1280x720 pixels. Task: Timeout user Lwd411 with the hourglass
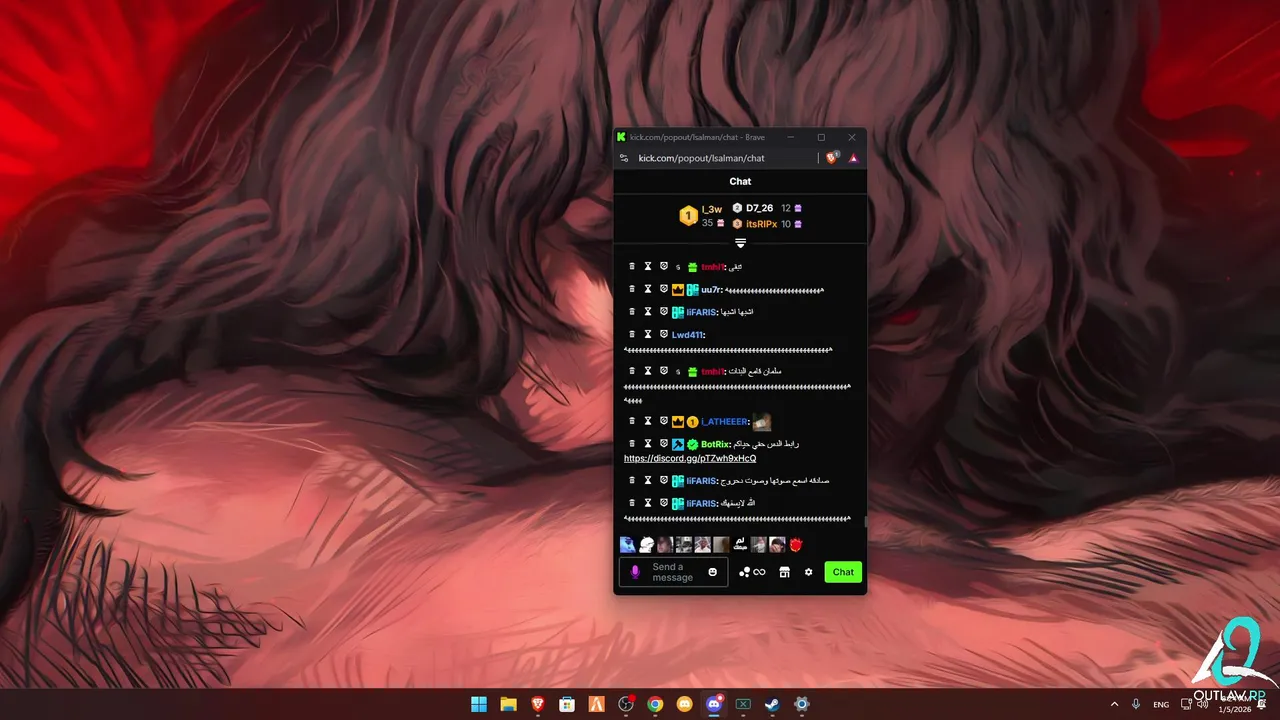click(647, 334)
